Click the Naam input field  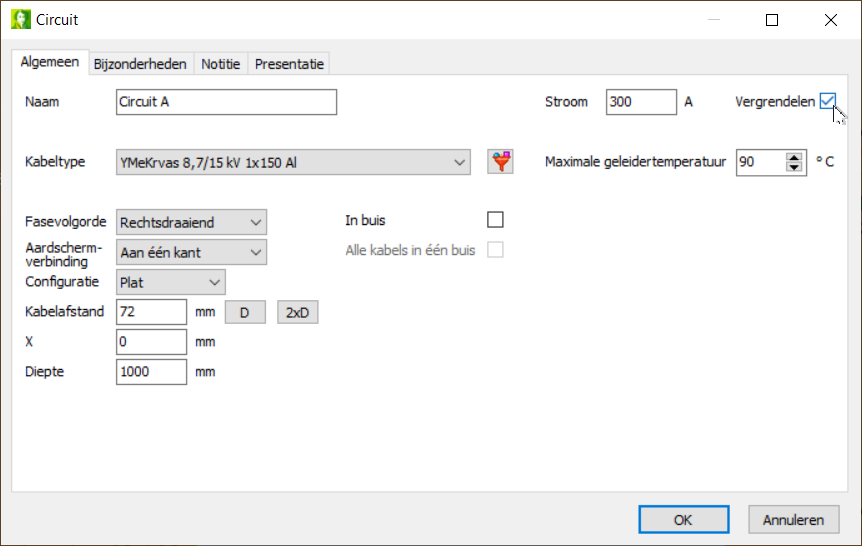pyautogui.click(x=226, y=102)
